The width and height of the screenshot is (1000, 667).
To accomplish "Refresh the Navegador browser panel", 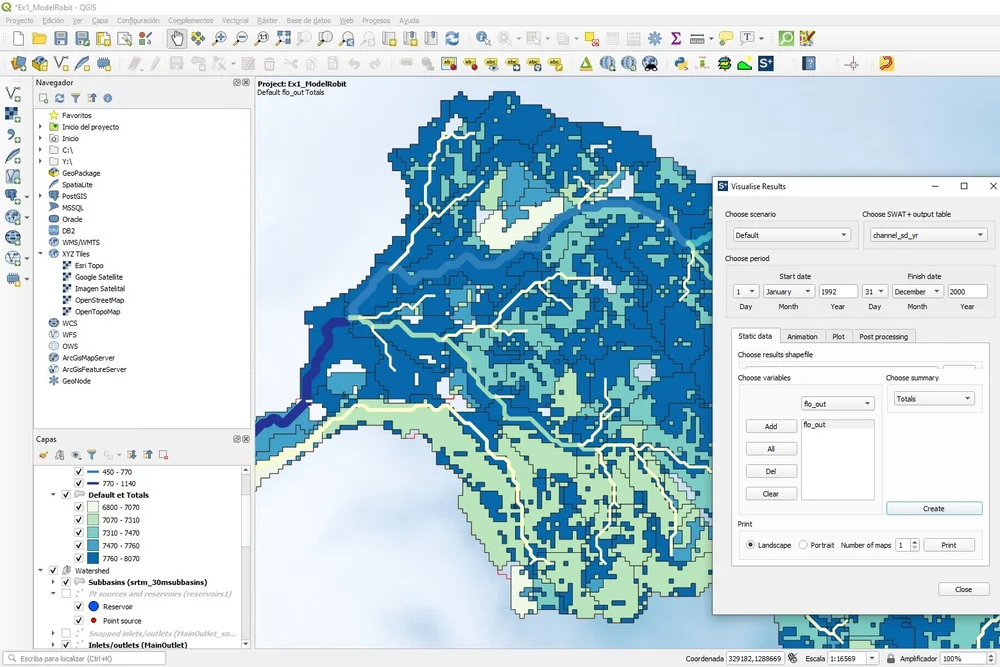I will [59, 98].
